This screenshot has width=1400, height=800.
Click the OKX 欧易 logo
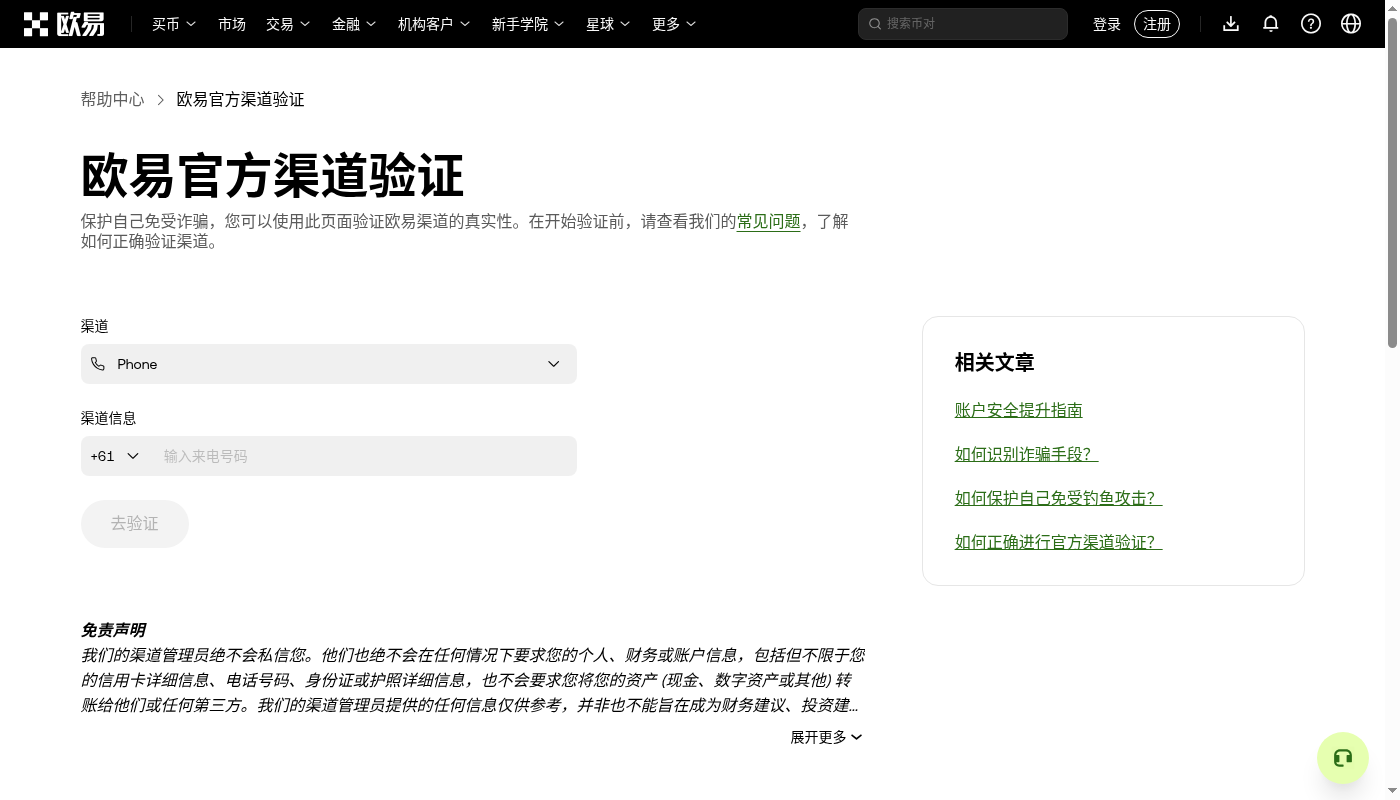click(x=64, y=24)
